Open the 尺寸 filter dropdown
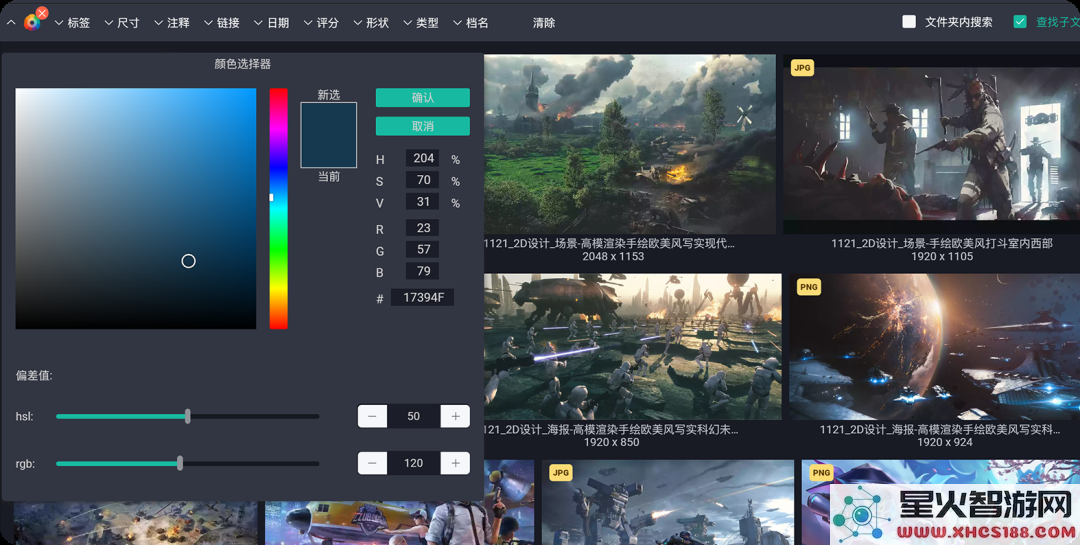Viewport: 1080px width, 545px height. pyautogui.click(x=122, y=23)
